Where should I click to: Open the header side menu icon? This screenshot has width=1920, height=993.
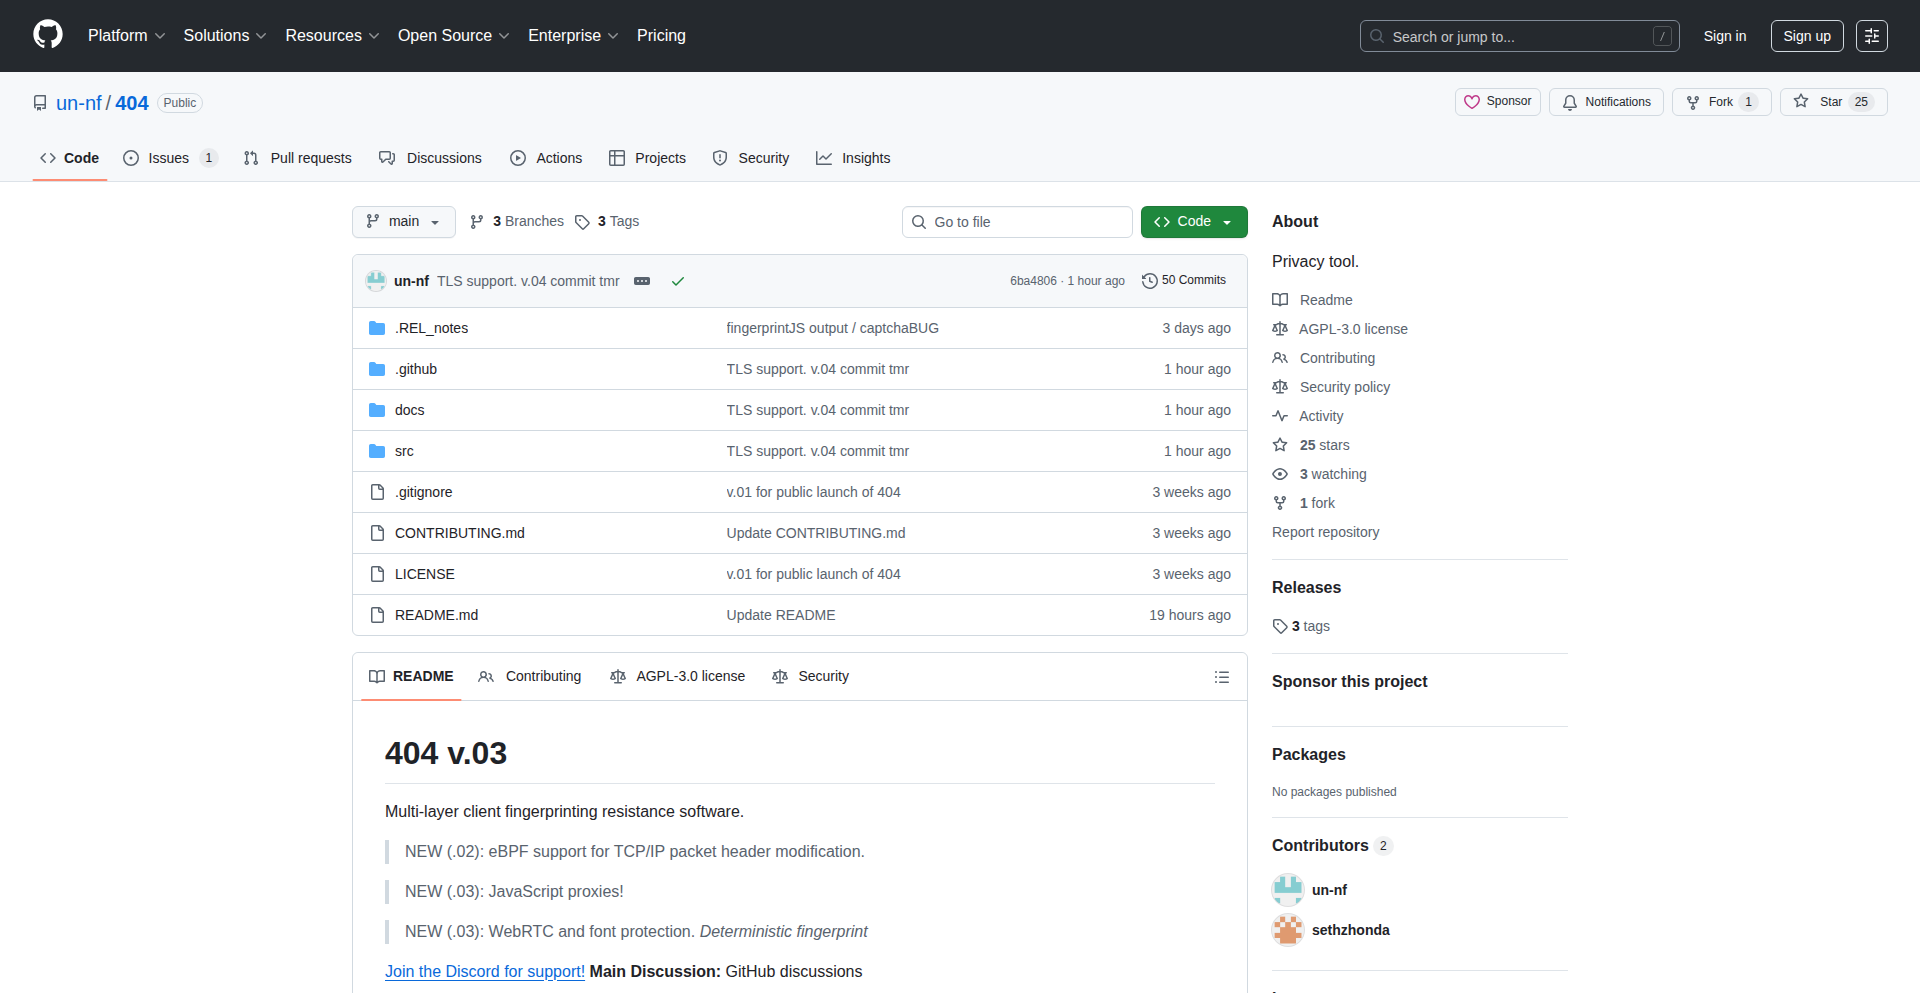point(1871,36)
